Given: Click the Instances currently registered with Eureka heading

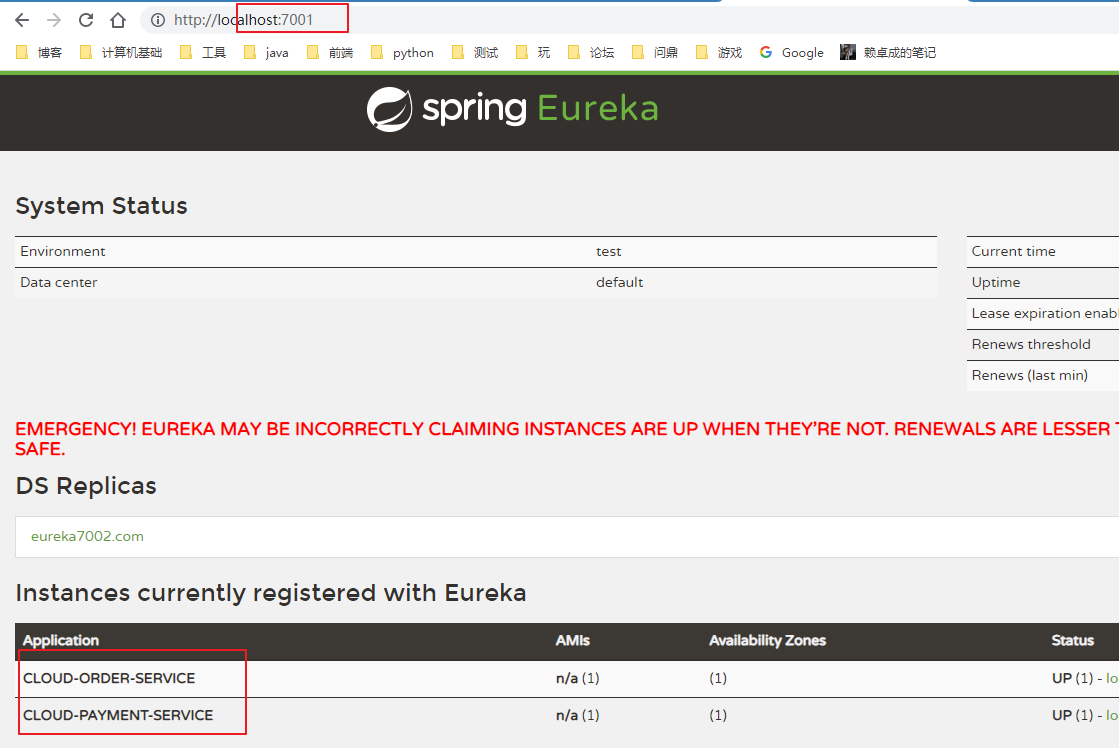Looking at the screenshot, I should [270, 593].
